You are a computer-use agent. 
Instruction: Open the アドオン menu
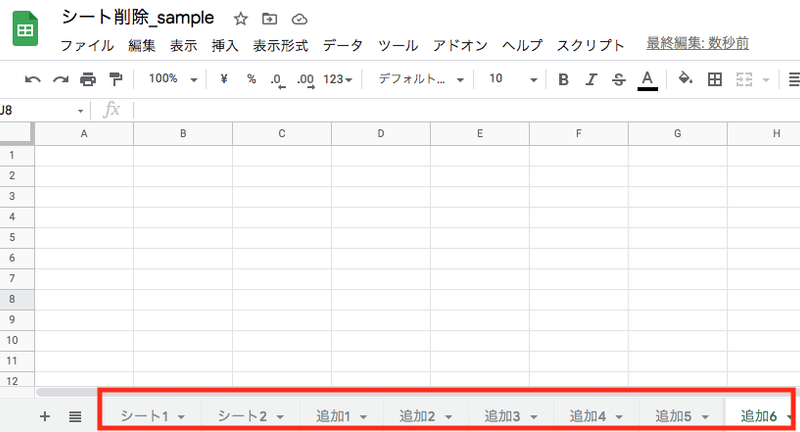tap(460, 45)
